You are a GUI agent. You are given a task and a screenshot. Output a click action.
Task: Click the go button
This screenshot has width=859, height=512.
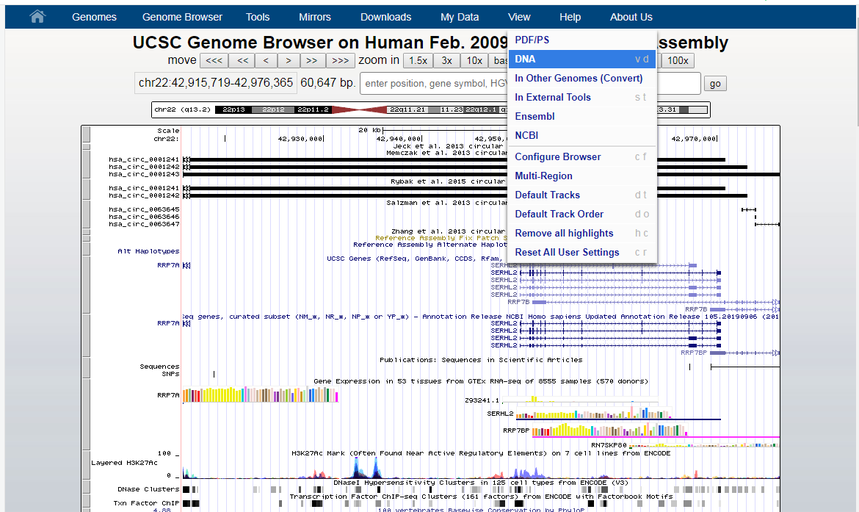[715, 84]
